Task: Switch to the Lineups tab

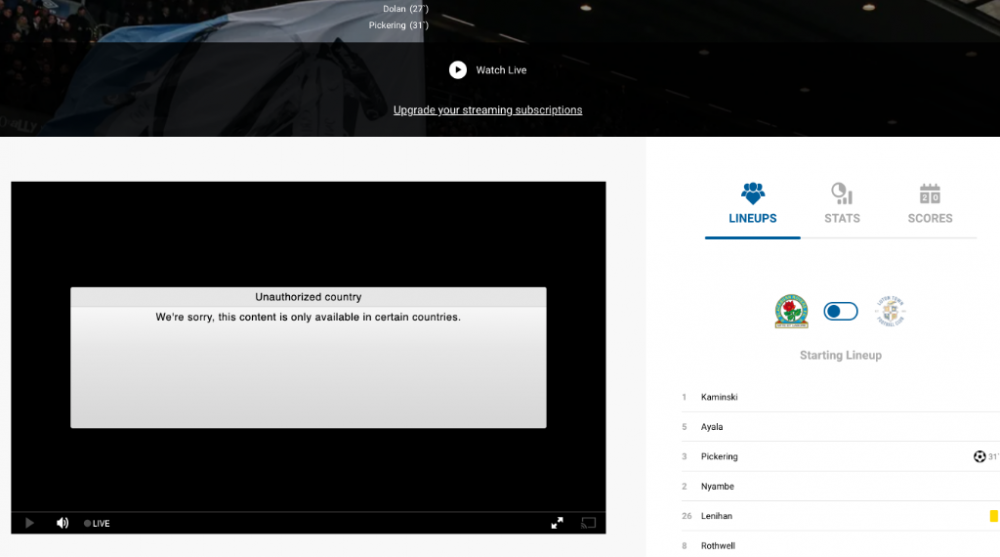Action: tap(752, 203)
